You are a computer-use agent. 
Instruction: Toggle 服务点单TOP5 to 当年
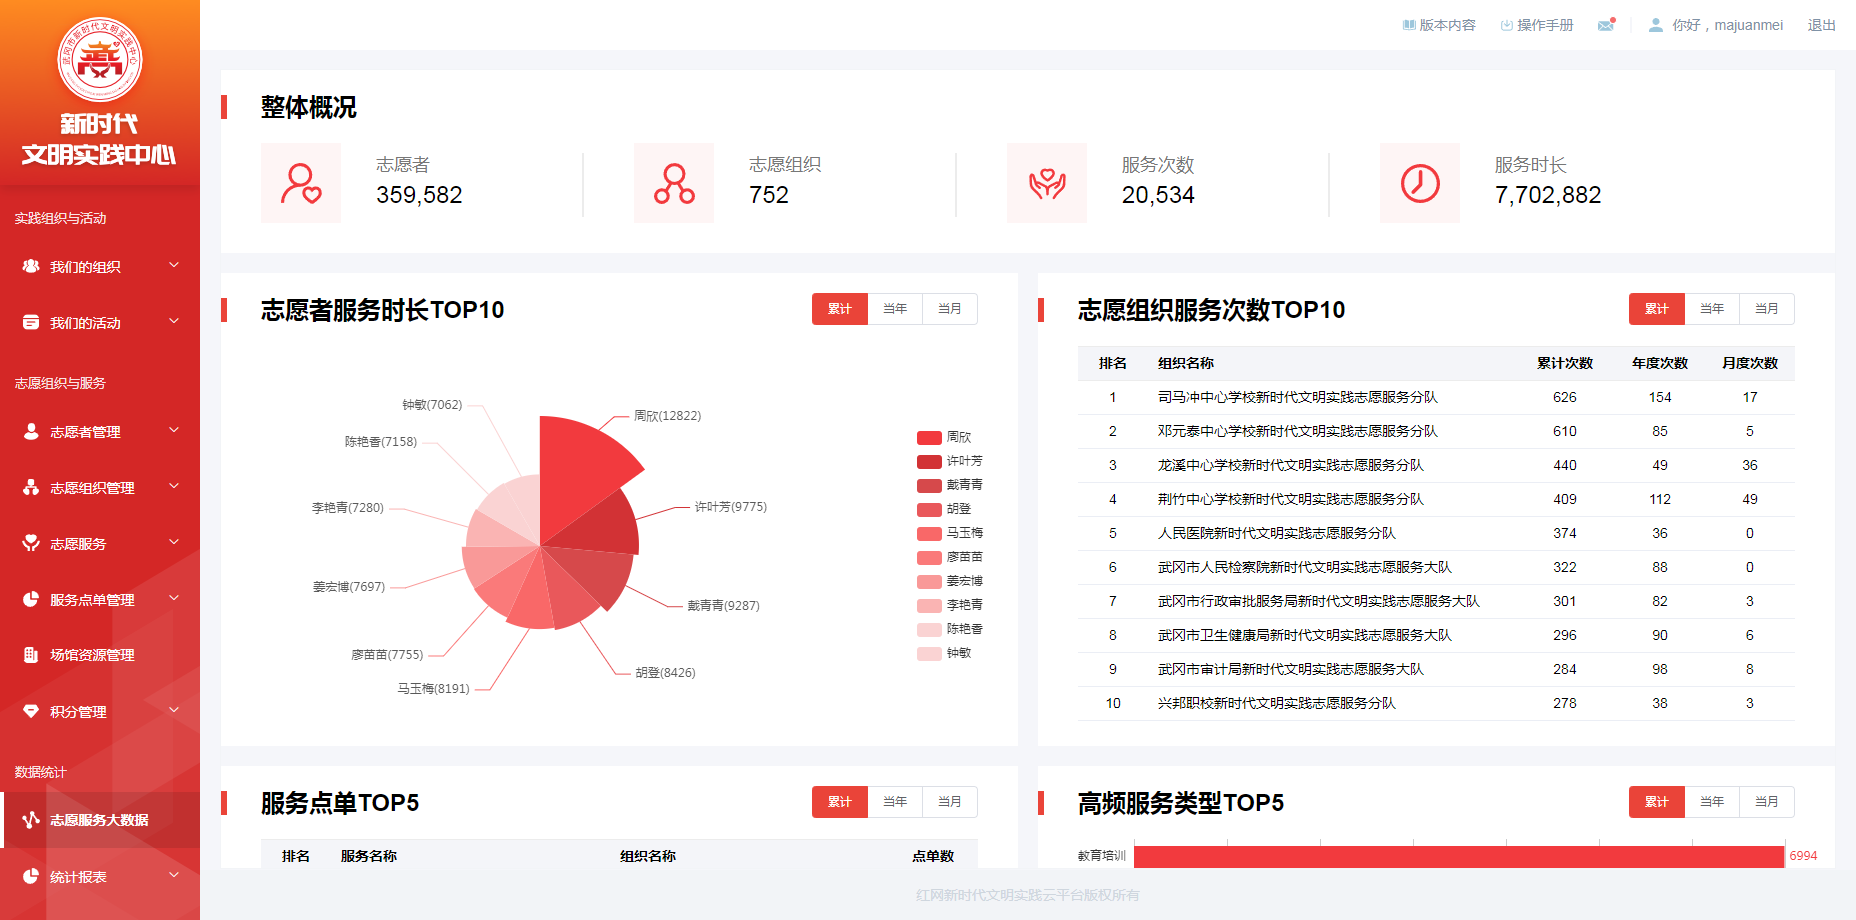click(895, 802)
